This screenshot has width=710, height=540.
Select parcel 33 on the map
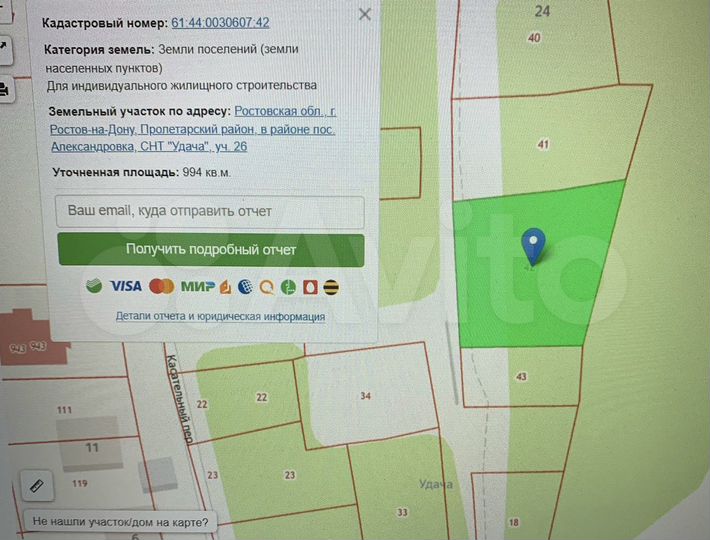402,512
